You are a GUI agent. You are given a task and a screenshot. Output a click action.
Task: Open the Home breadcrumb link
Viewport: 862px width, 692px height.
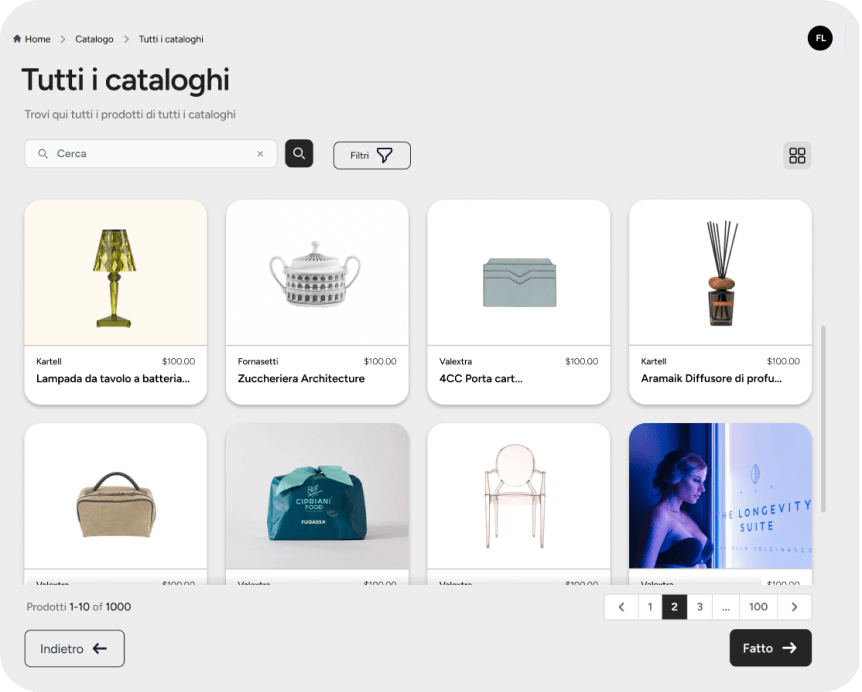coord(37,39)
